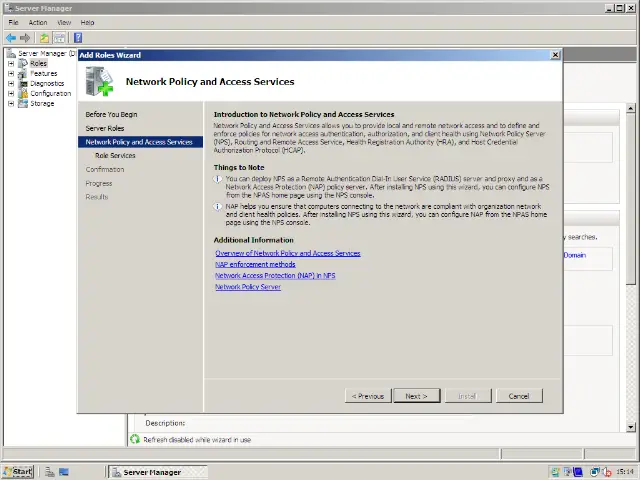Expand the Storage tree node
Image resolution: width=640 pixels, height=480 pixels.
coord(11,104)
